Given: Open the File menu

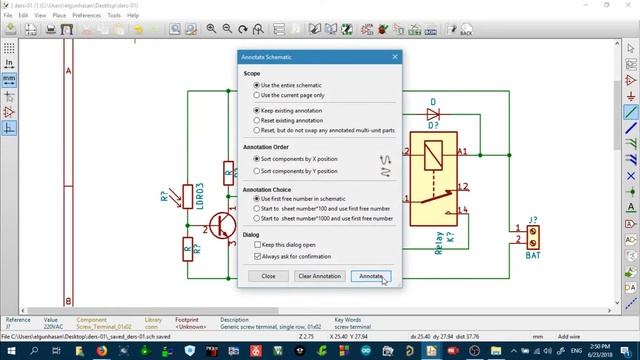Looking at the screenshot, I should click(x=8, y=16).
